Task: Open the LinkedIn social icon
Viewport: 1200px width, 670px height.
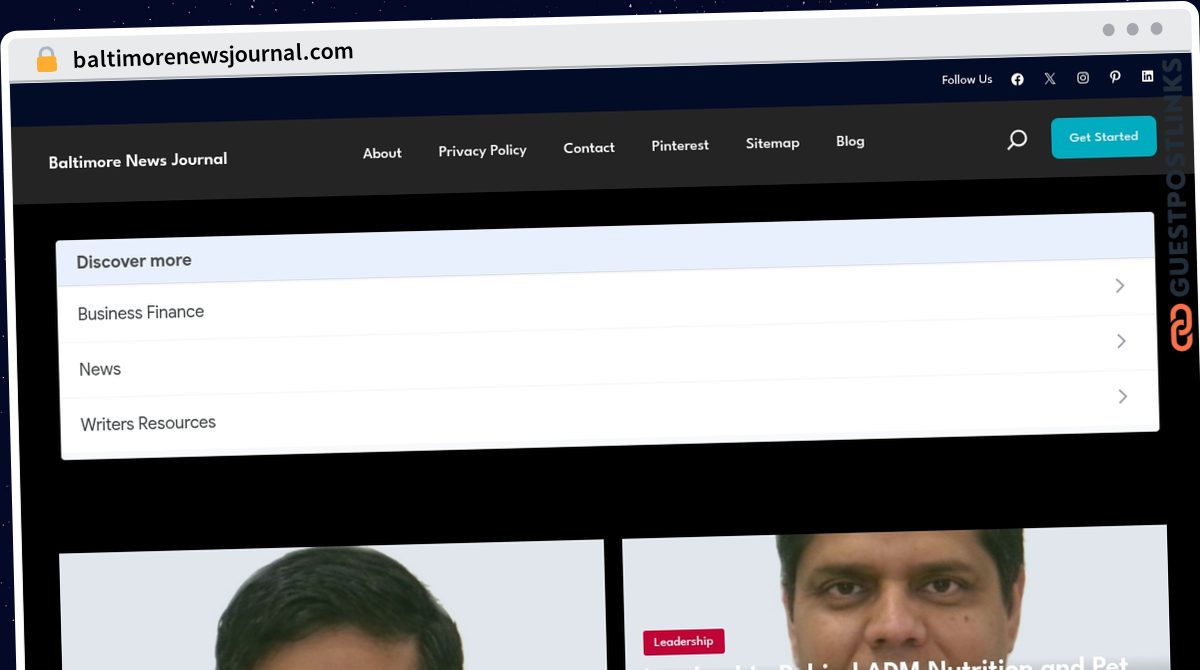Action: pyautogui.click(x=1147, y=76)
